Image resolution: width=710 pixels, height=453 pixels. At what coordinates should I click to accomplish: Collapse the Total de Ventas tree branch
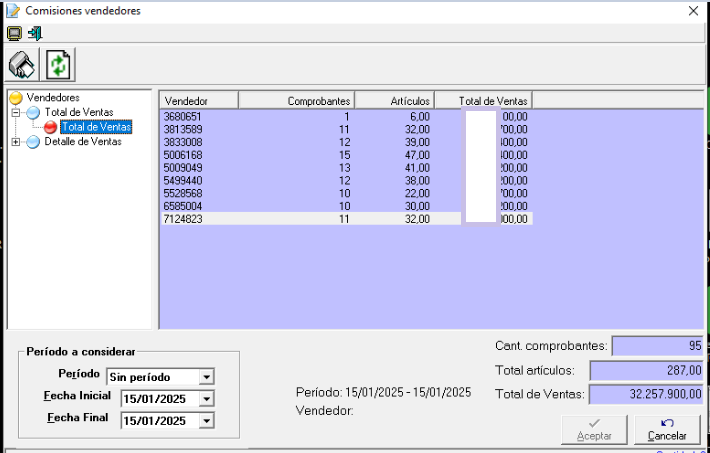16,113
